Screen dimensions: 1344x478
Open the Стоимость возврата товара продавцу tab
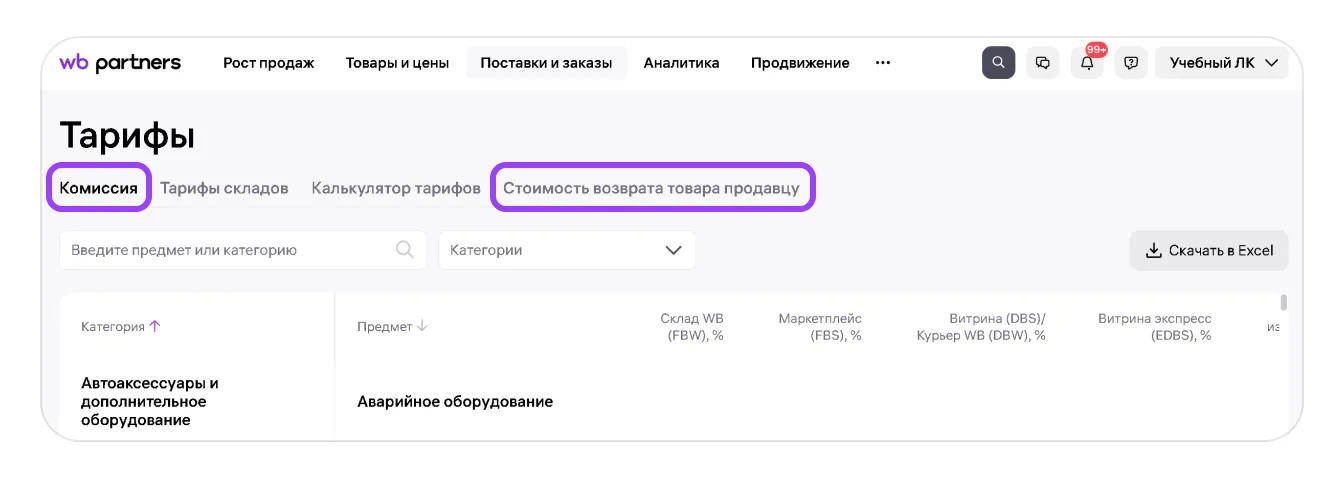point(651,188)
